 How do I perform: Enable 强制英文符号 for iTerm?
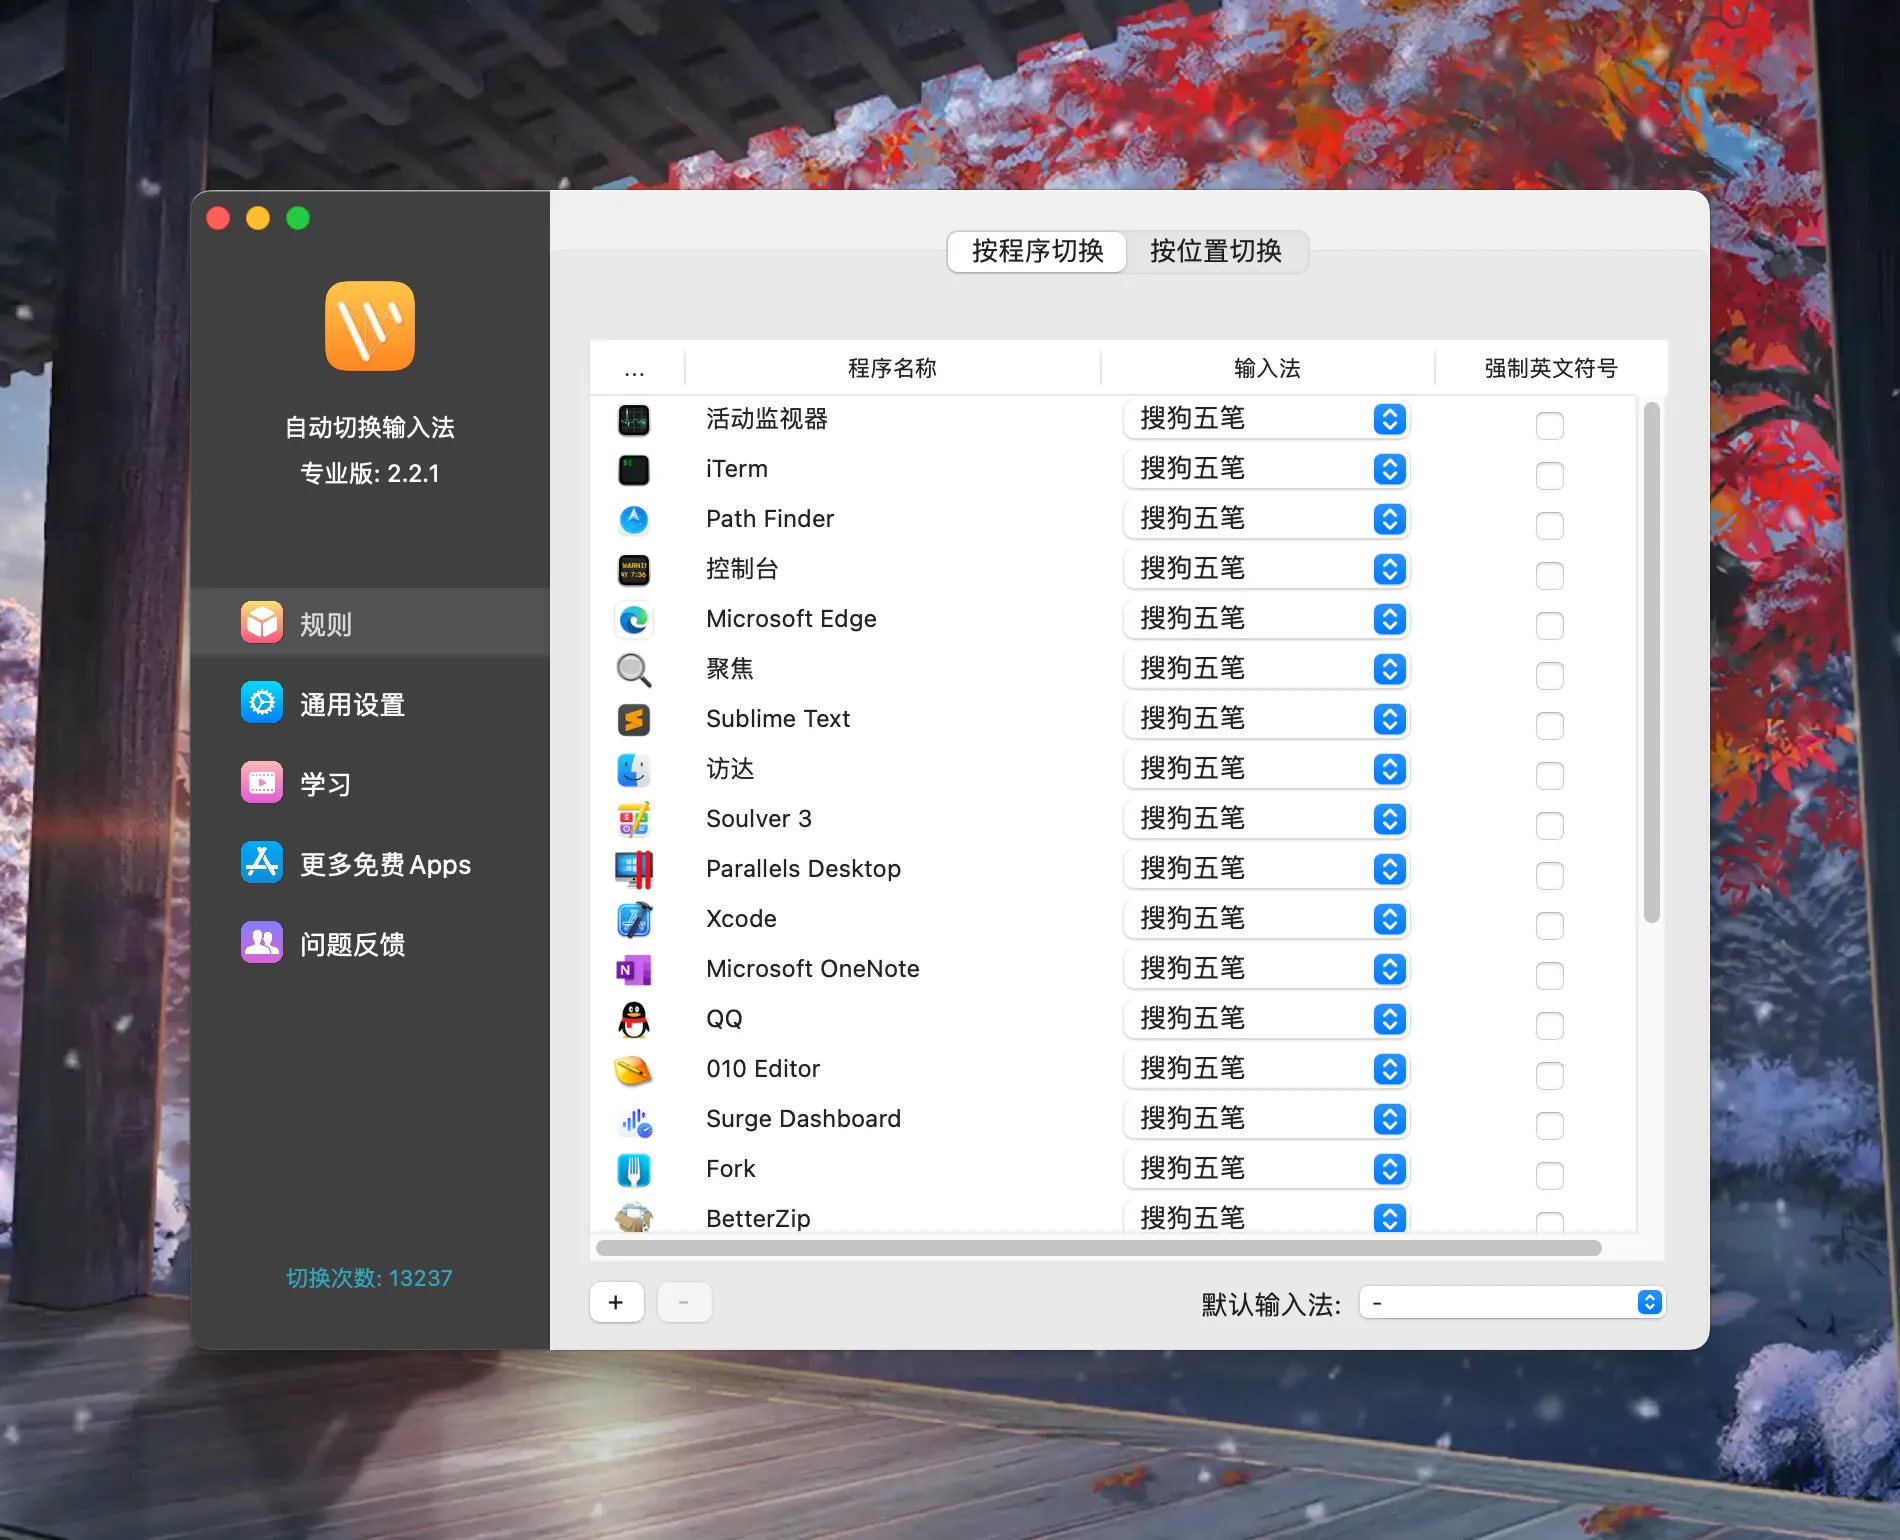tap(1550, 475)
